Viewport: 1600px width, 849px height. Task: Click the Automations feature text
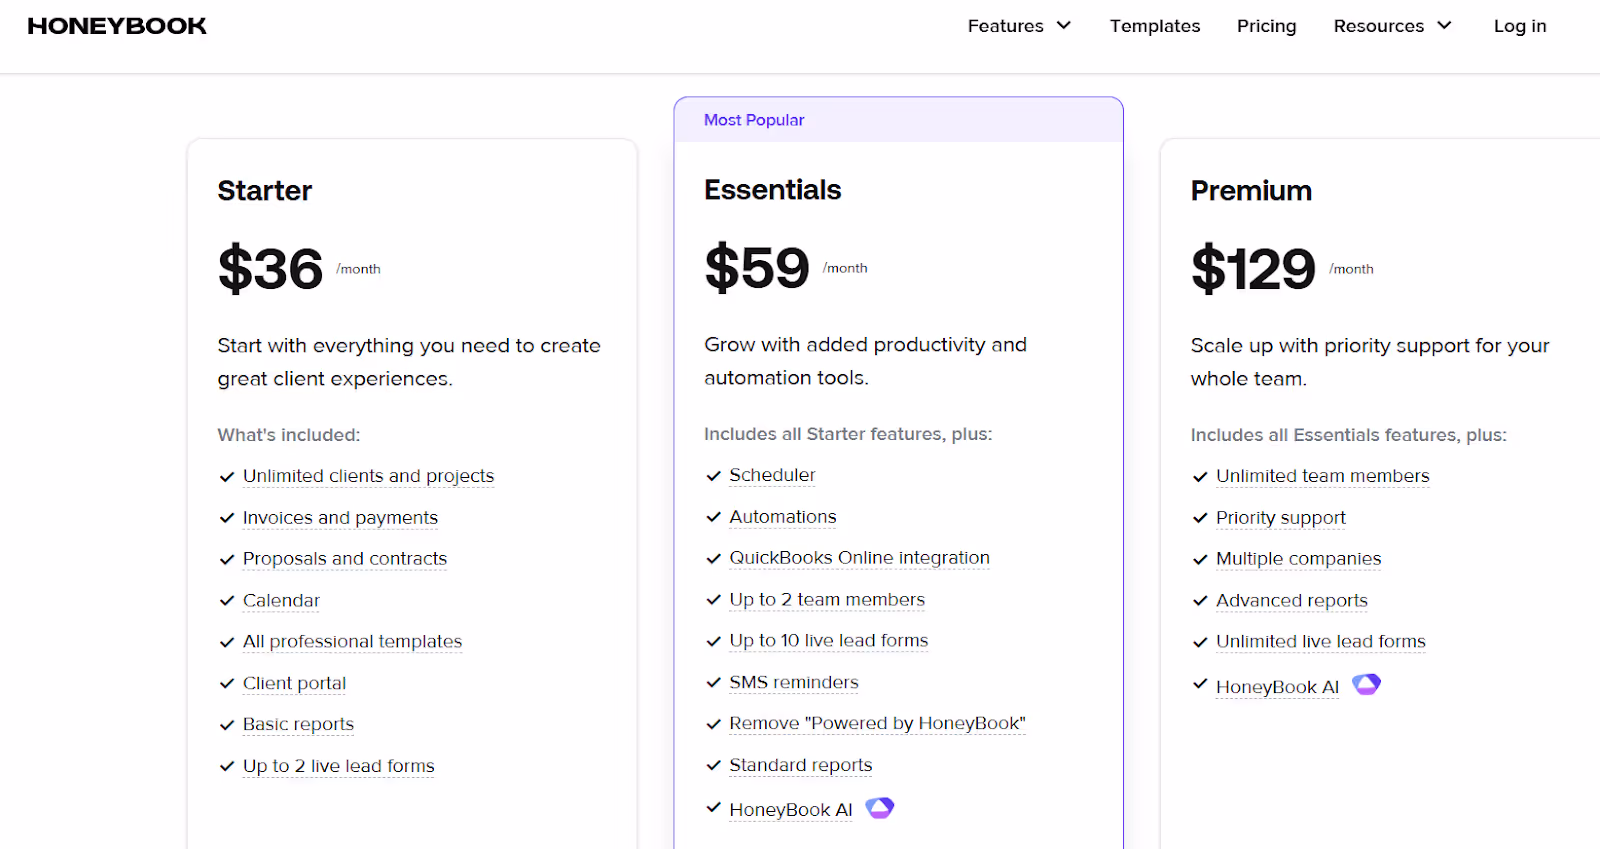click(782, 517)
